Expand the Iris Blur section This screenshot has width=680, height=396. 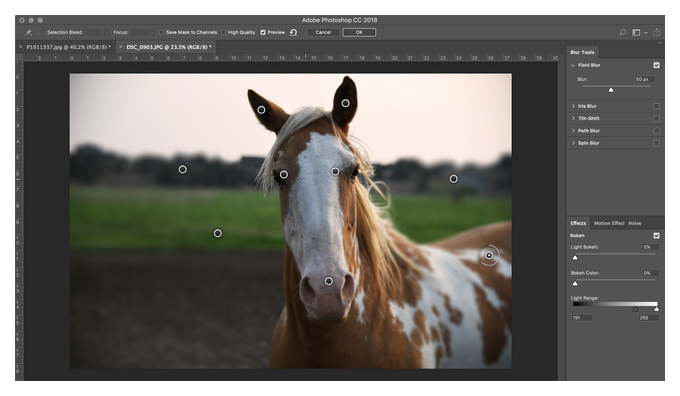pos(573,106)
